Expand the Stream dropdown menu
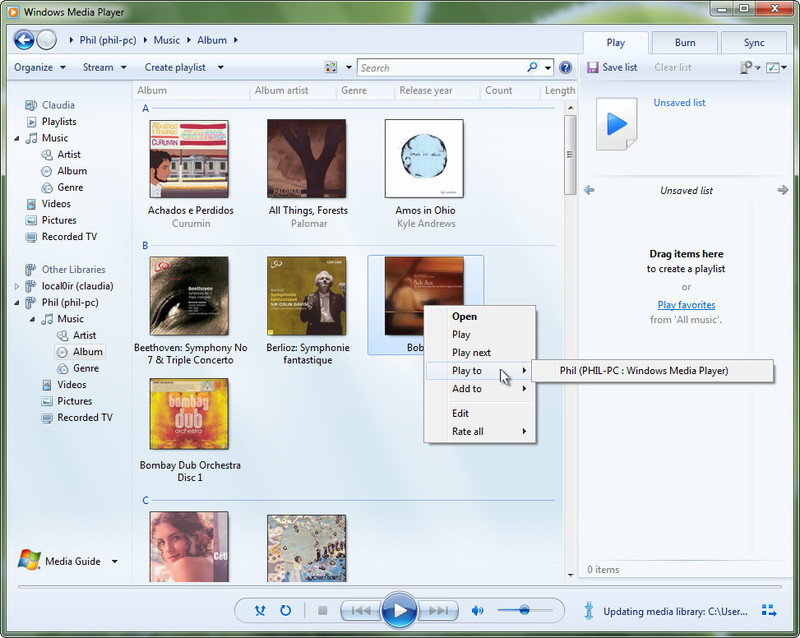800x638 pixels. tap(104, 68)
